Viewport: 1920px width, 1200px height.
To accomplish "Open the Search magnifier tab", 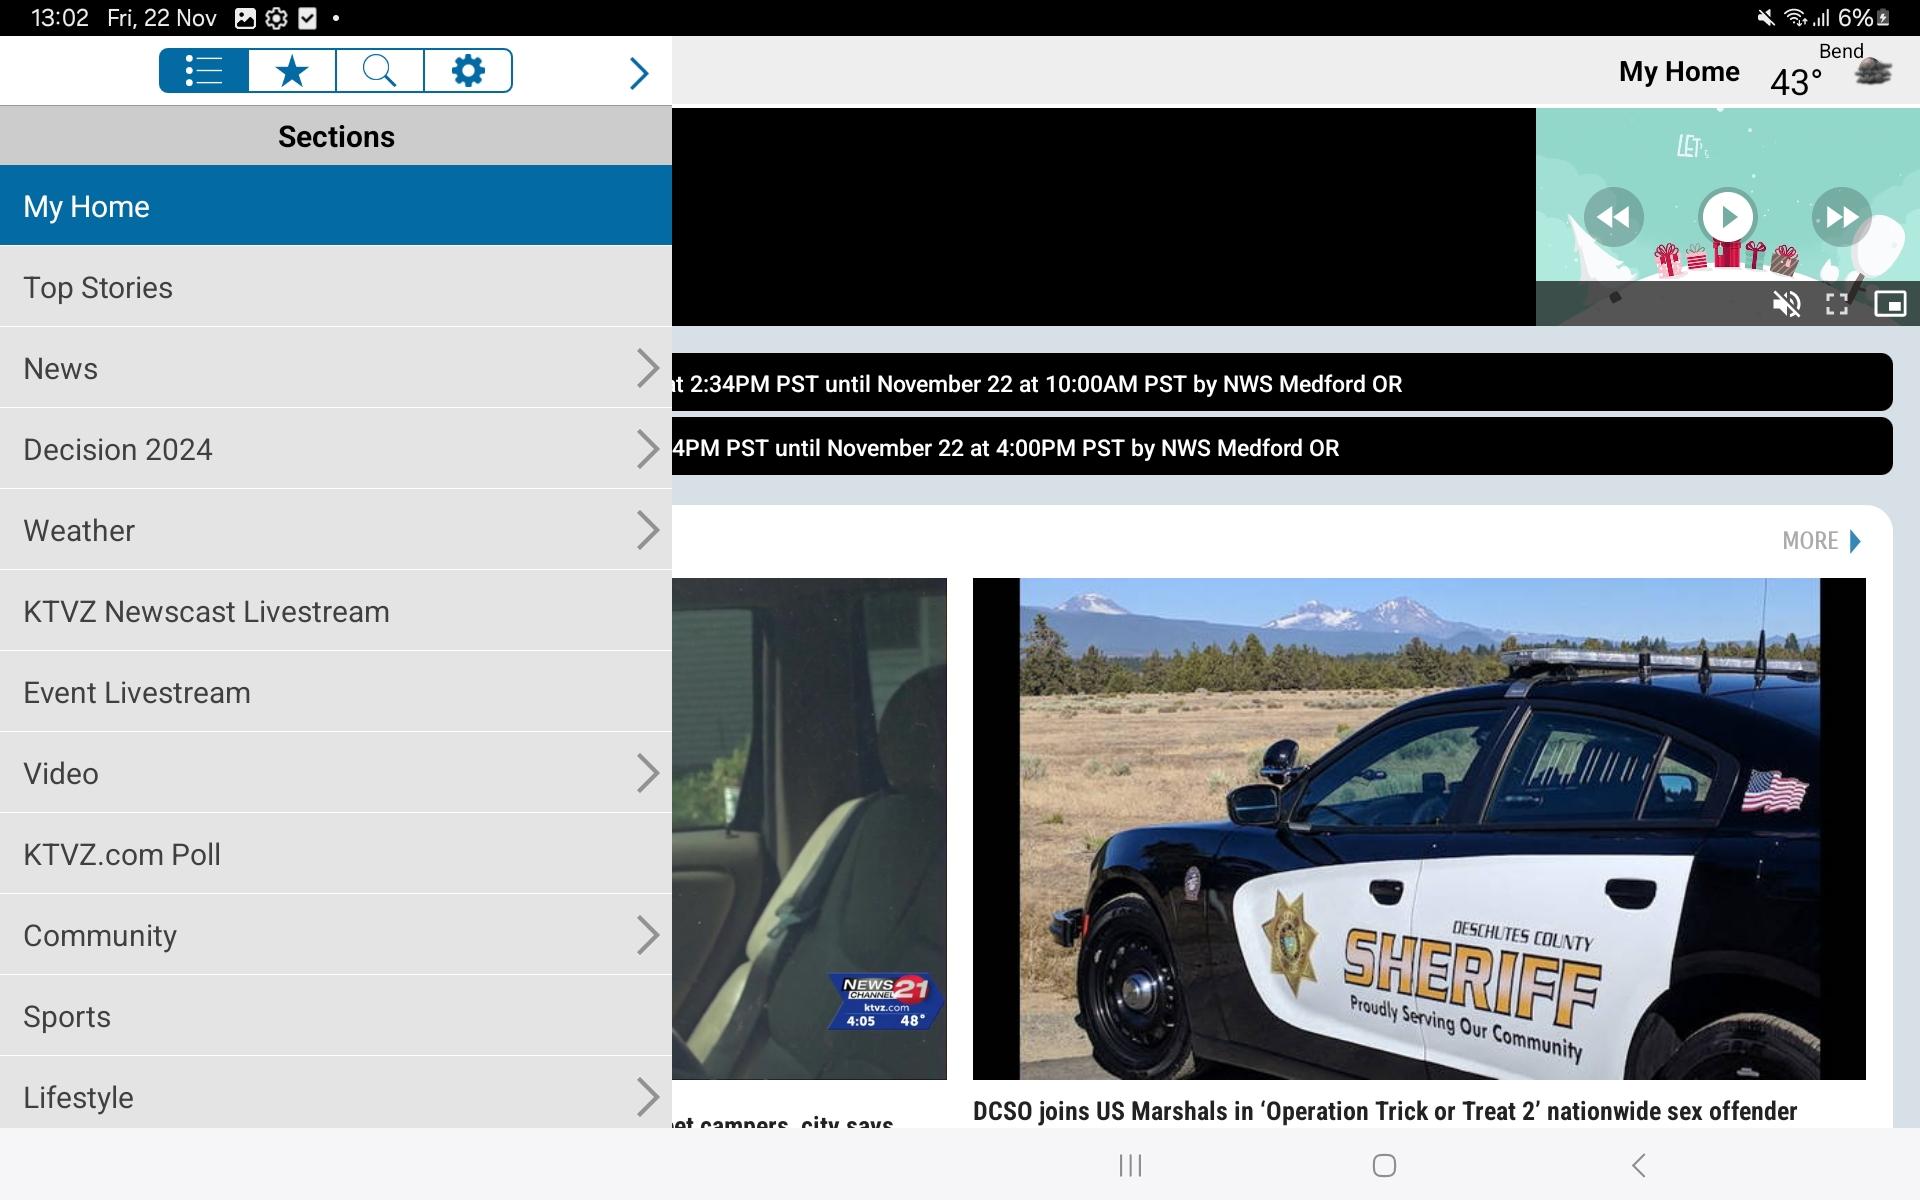I will point(380,71).
